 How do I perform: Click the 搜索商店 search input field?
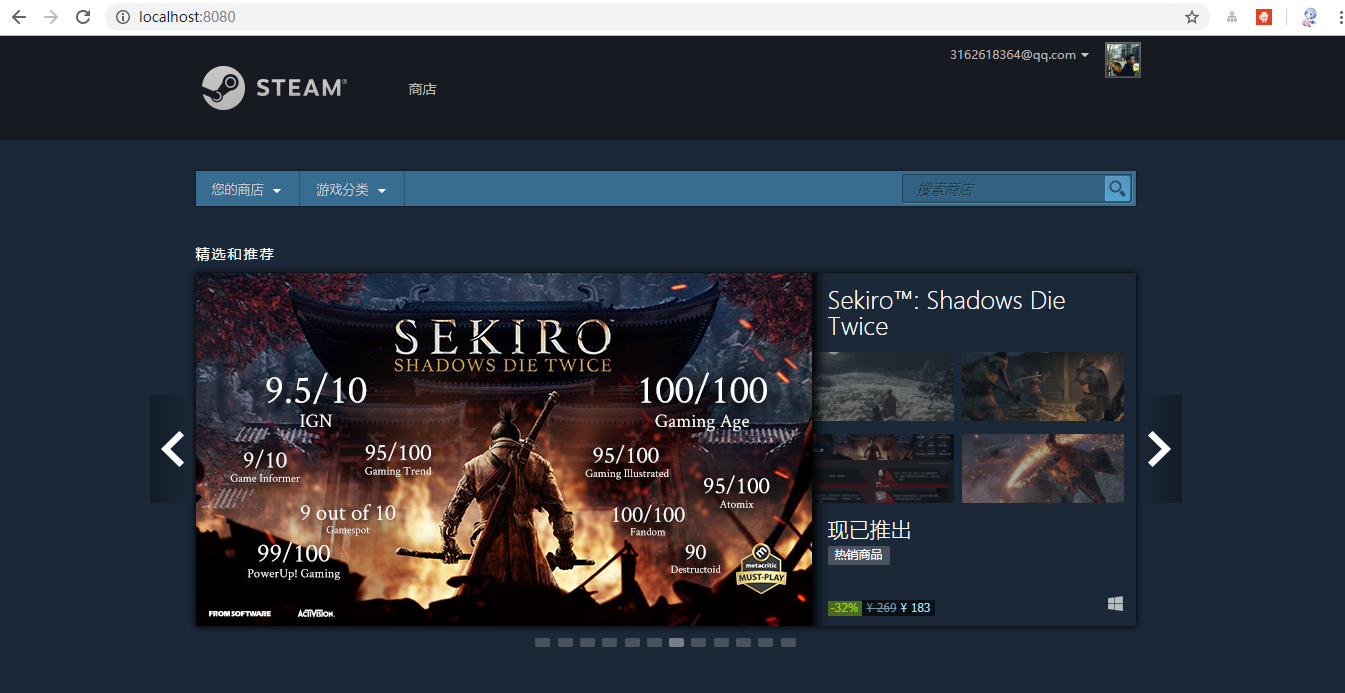1000,188
